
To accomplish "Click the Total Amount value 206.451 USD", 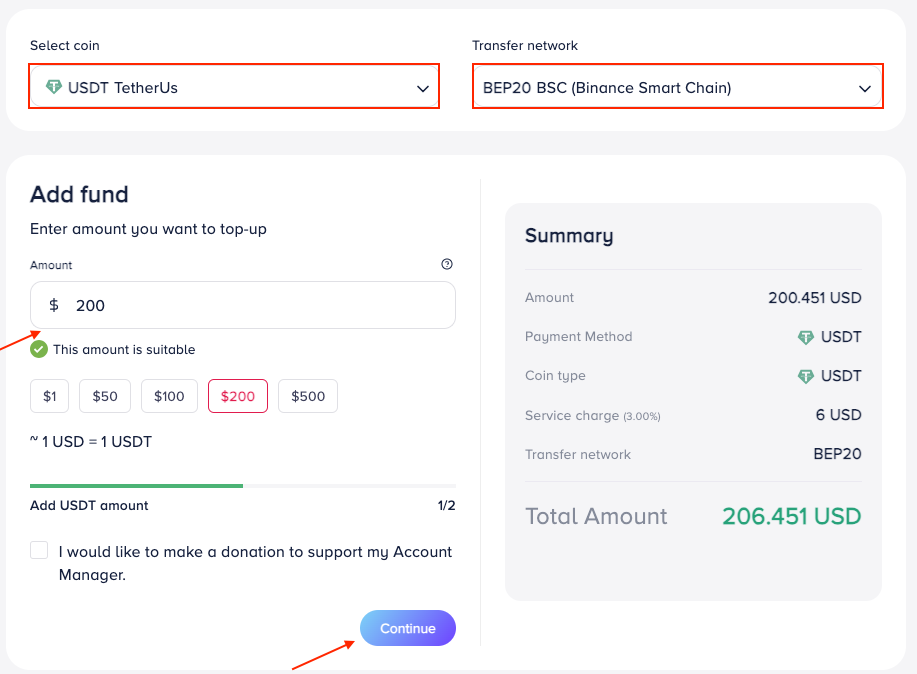I will [791, 516].
